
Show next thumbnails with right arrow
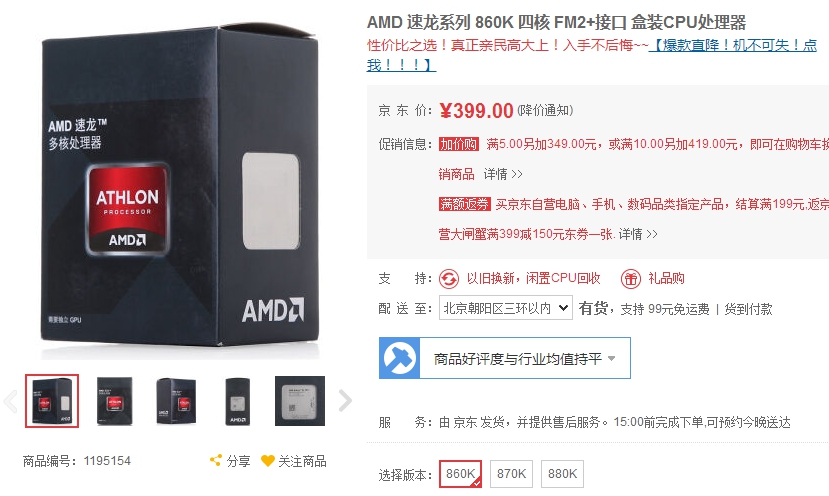point(345,400)
